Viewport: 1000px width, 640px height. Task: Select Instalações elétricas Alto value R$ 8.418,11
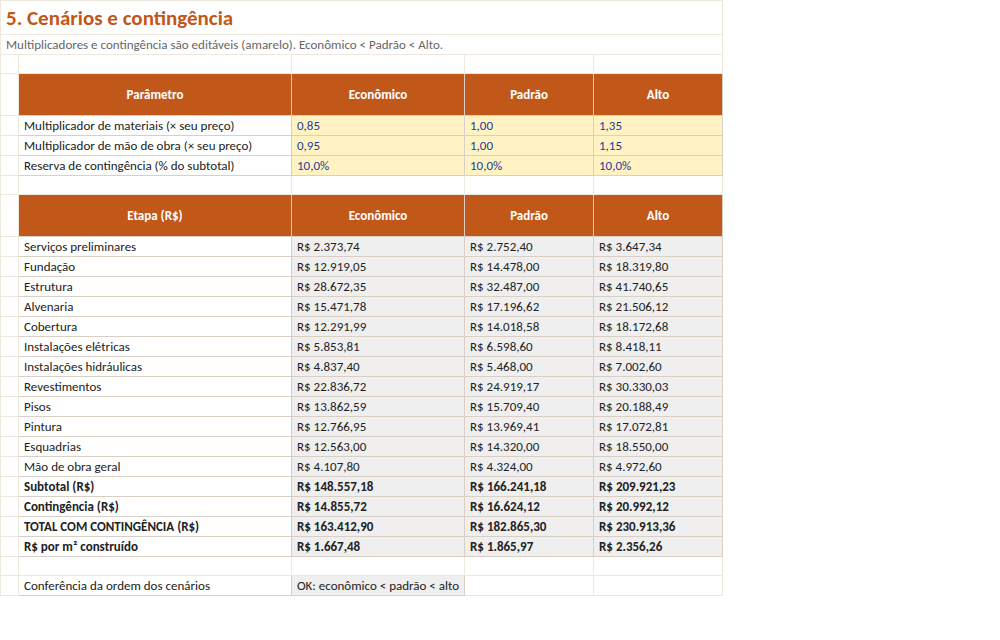[658, 347]
